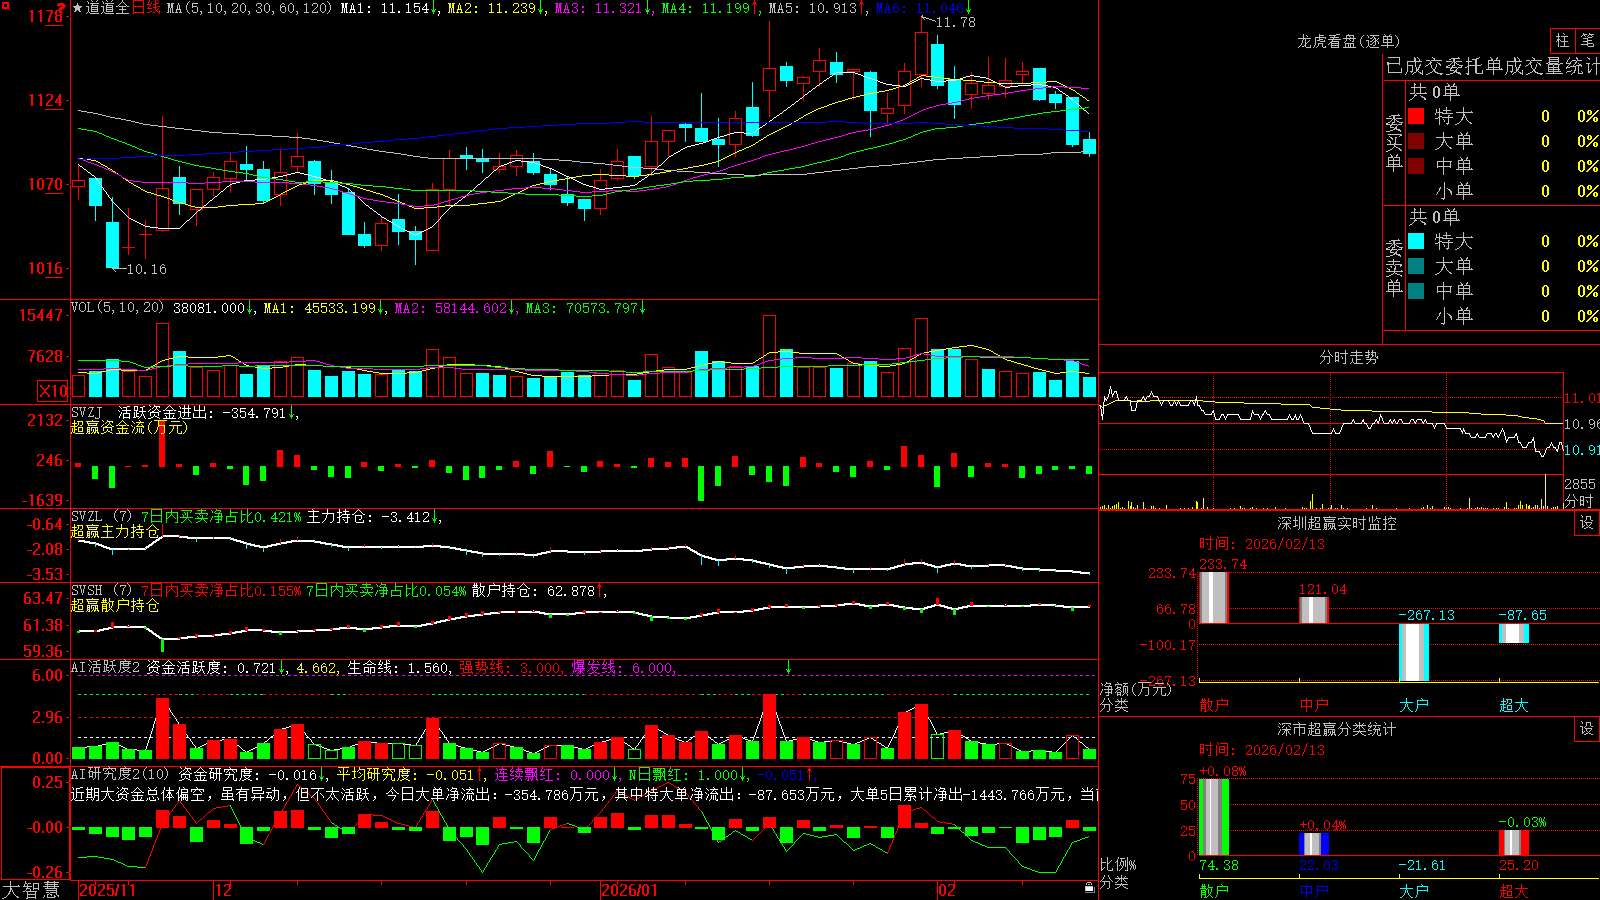Click the cyan 特大 sell-order swatch
Viewport: 1600px width, 900px height.
(x=1416, y=241)
